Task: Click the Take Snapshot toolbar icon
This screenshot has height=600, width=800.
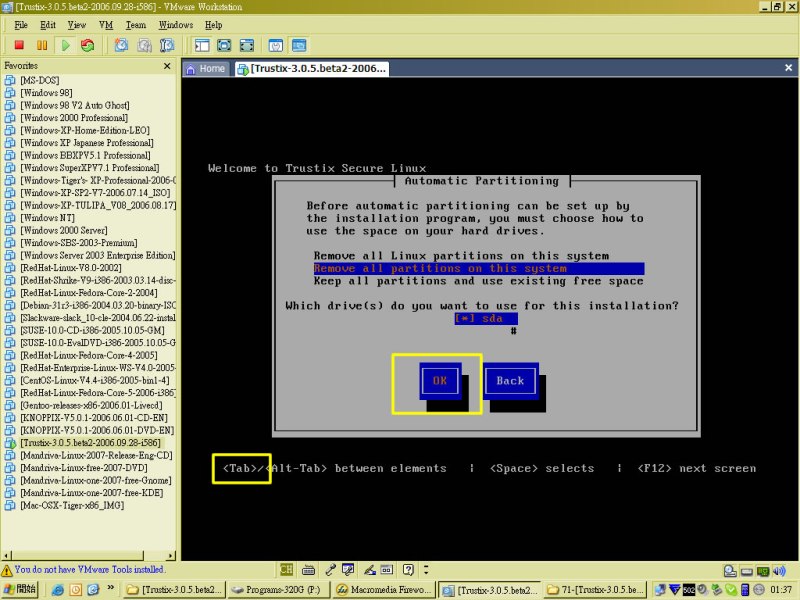Action: (x=121, y=45)
